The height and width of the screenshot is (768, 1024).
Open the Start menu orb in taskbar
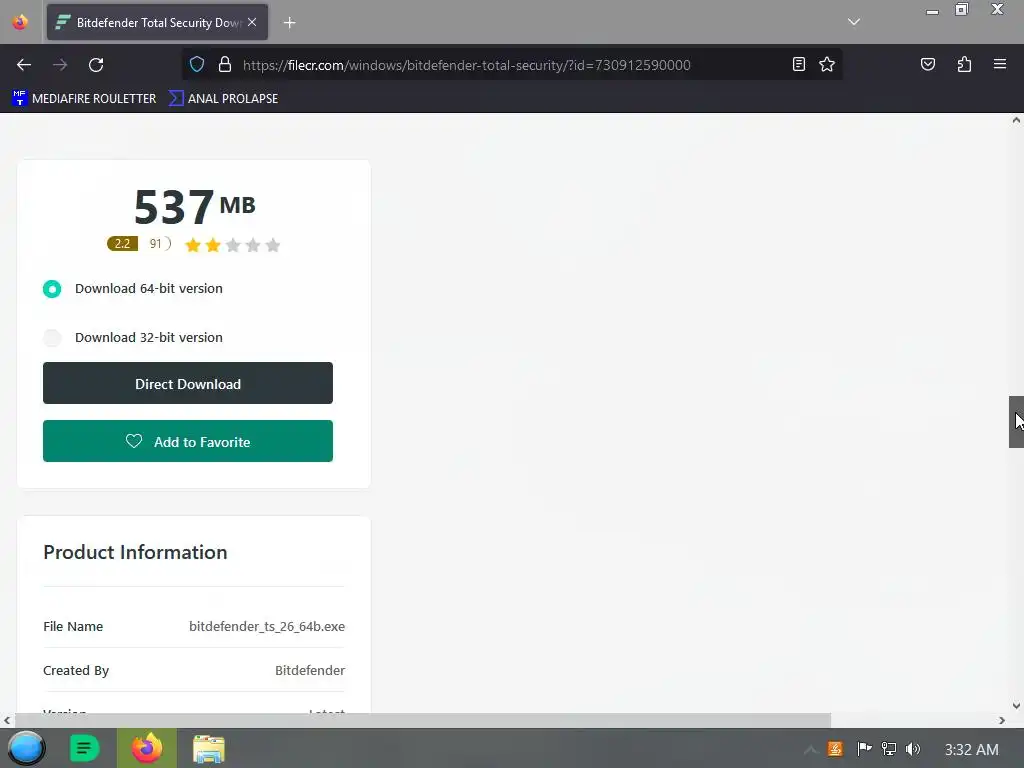point(26,748)
